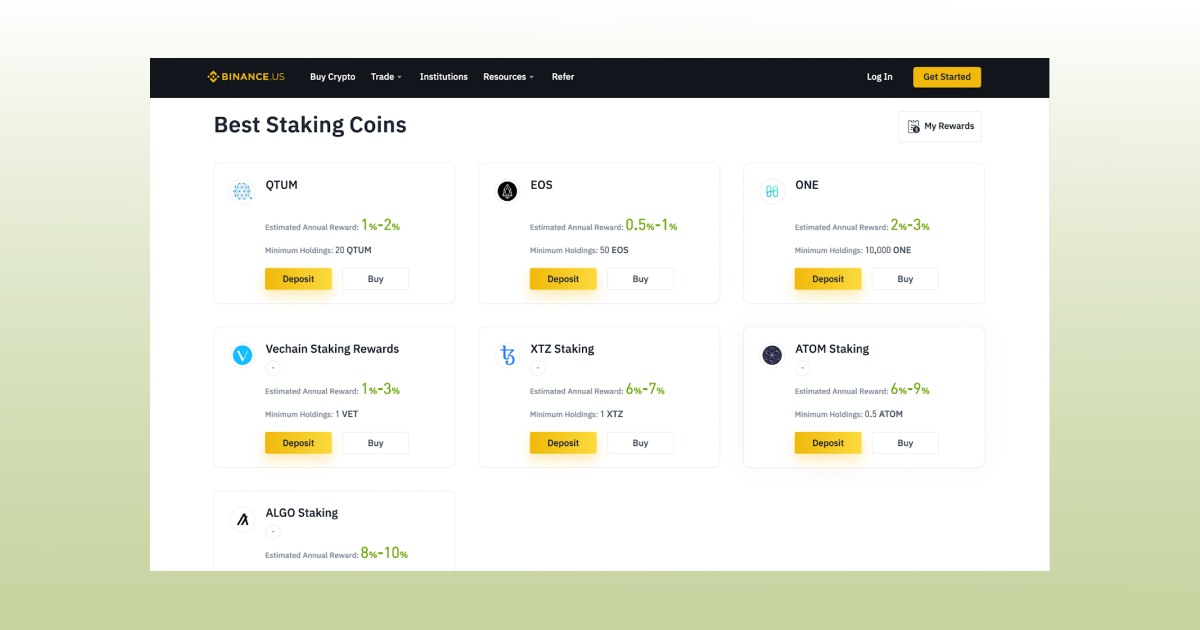The height and width of the screenshot is (630, 1200).
Task: Select the Vechain VET coin icon
Action: pyautogui.click(x=242, y=355)
